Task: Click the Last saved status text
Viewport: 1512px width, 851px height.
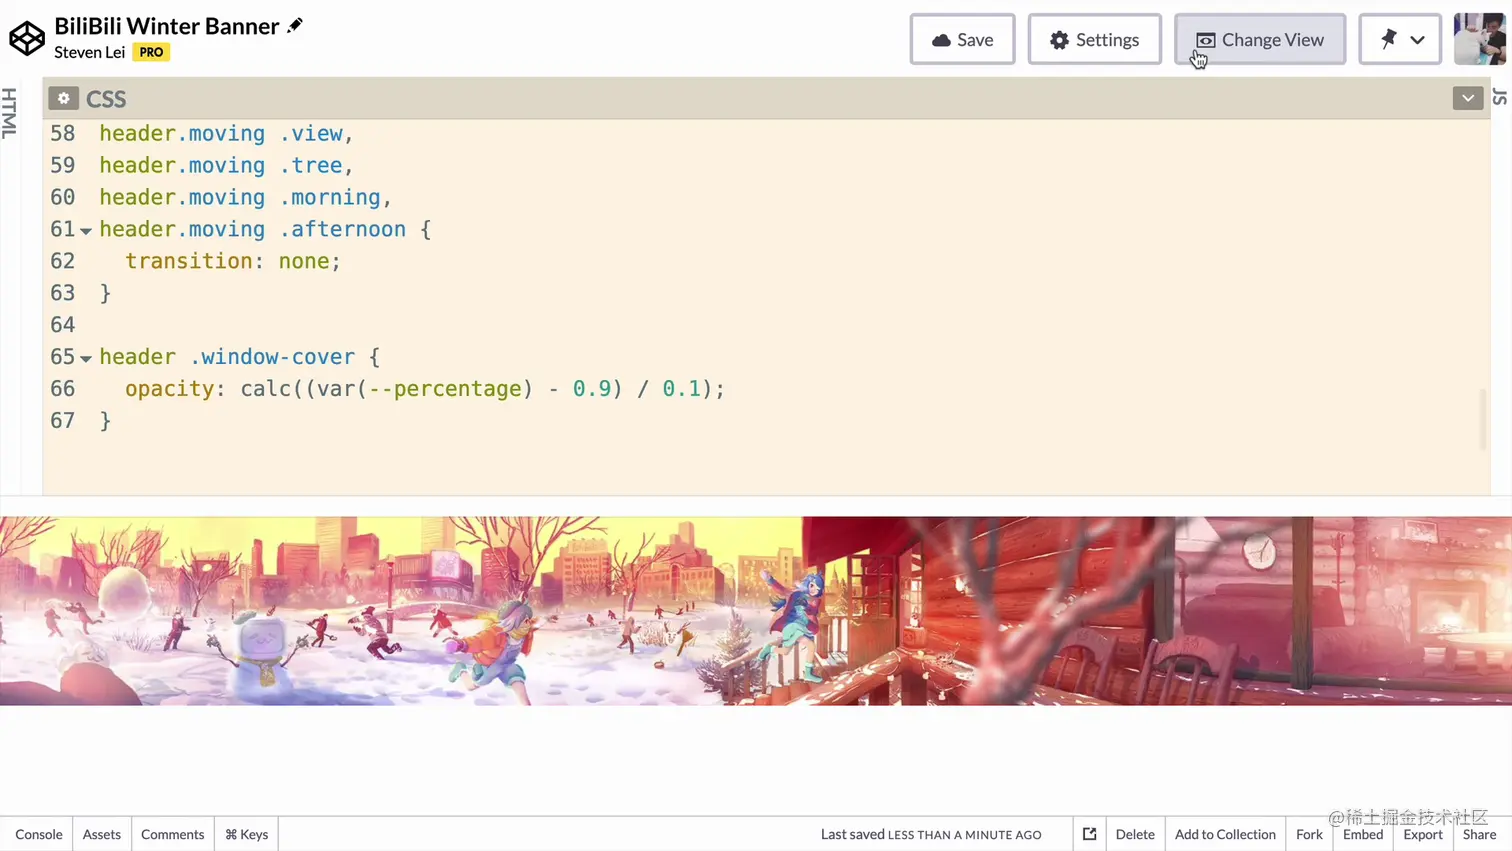Action: [931, 834]
